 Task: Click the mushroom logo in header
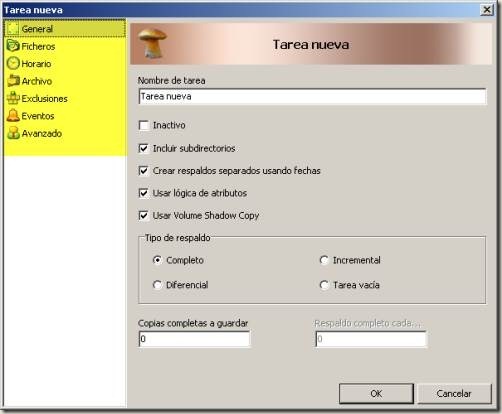point(152,43)
